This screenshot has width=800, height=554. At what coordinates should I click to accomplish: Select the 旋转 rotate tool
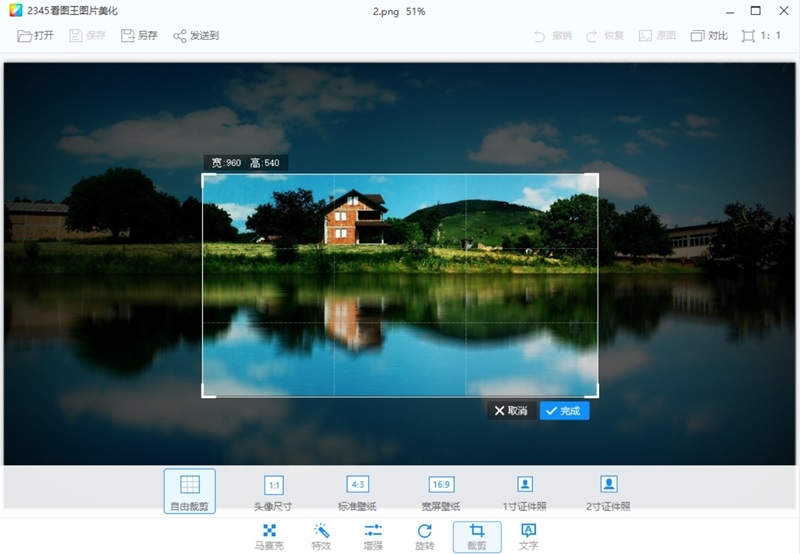(x=425, y=535)
